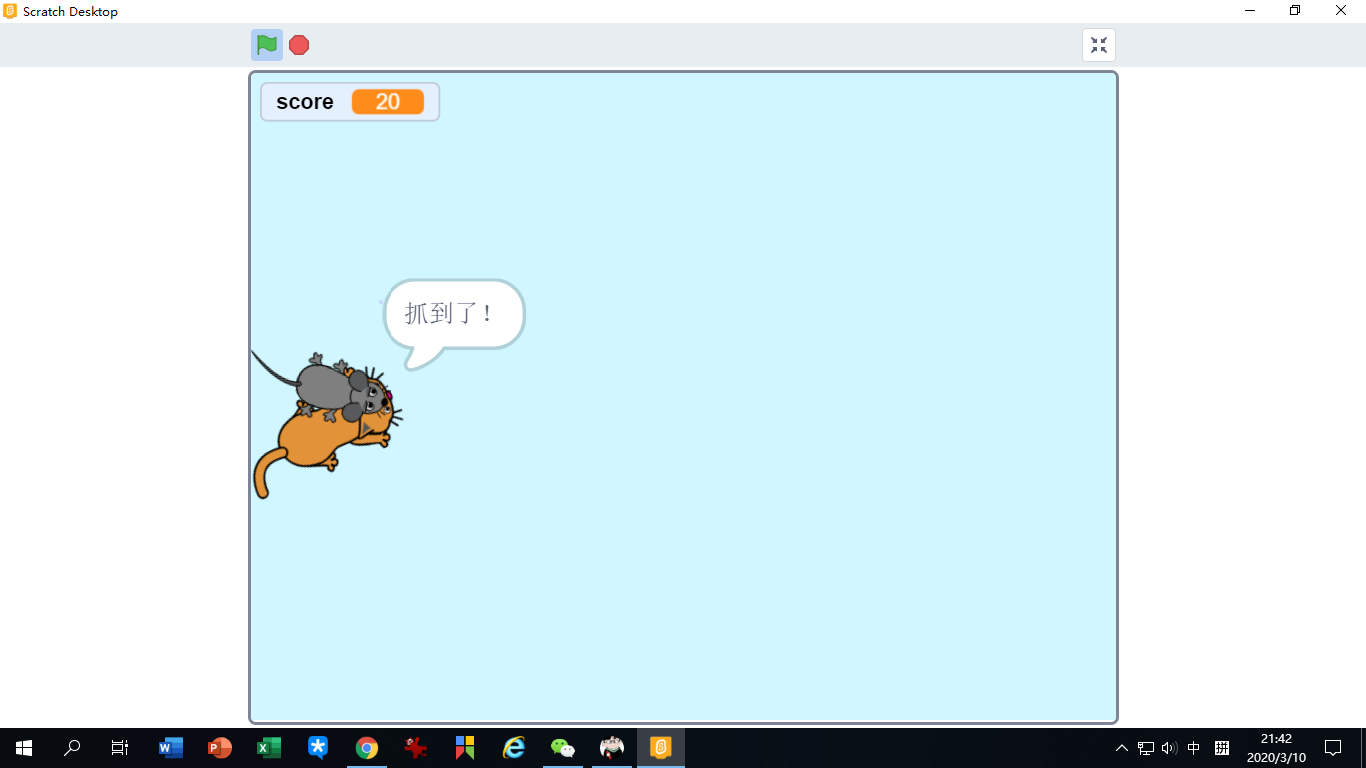Open the network status tray icon
The width and height of the screenshot is (1366, 768).
[1146, 748]
